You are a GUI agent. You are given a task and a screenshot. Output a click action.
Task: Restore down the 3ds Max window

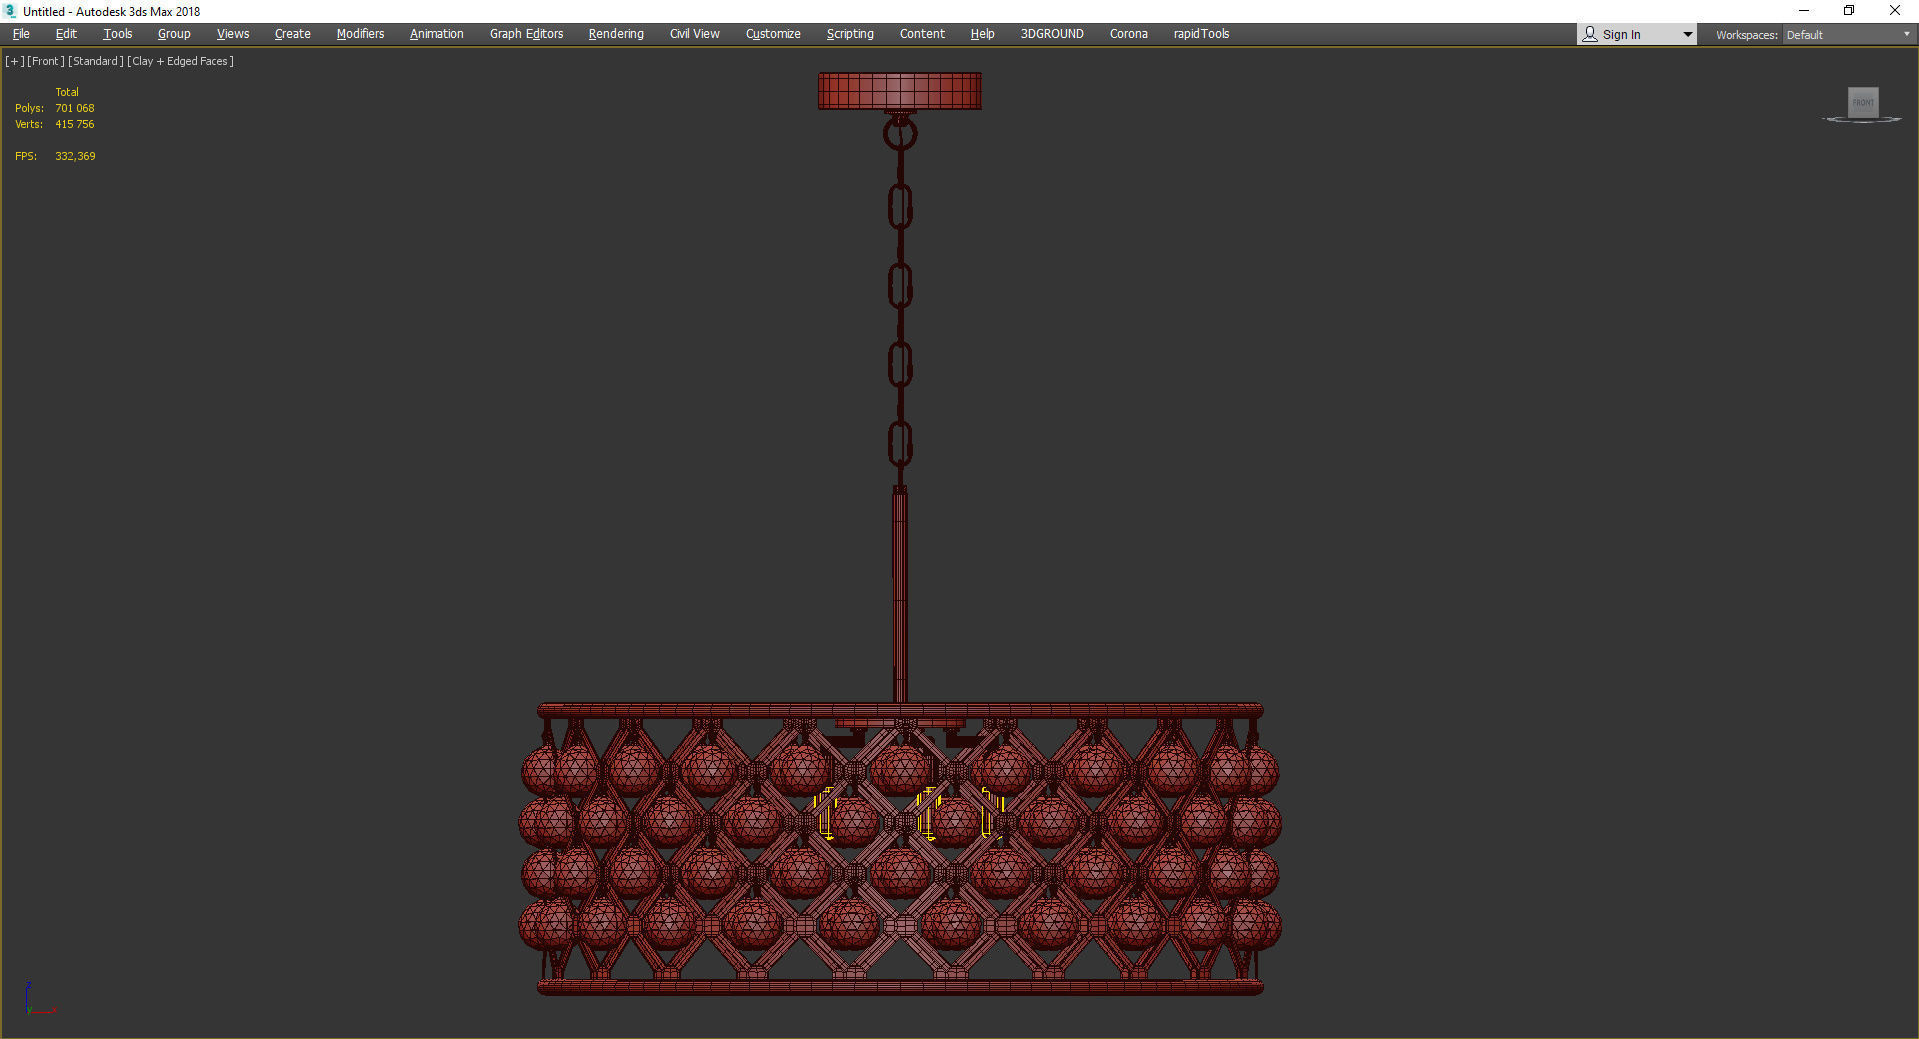point(1849,11)
